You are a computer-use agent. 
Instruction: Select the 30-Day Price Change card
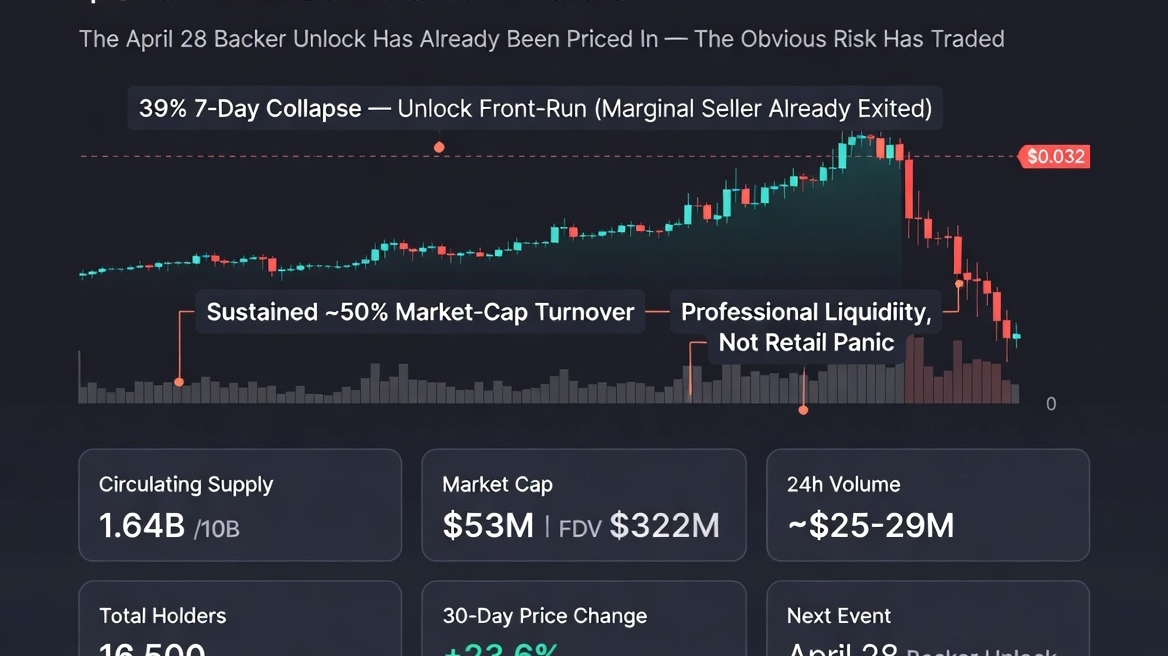tap(584, 620)
